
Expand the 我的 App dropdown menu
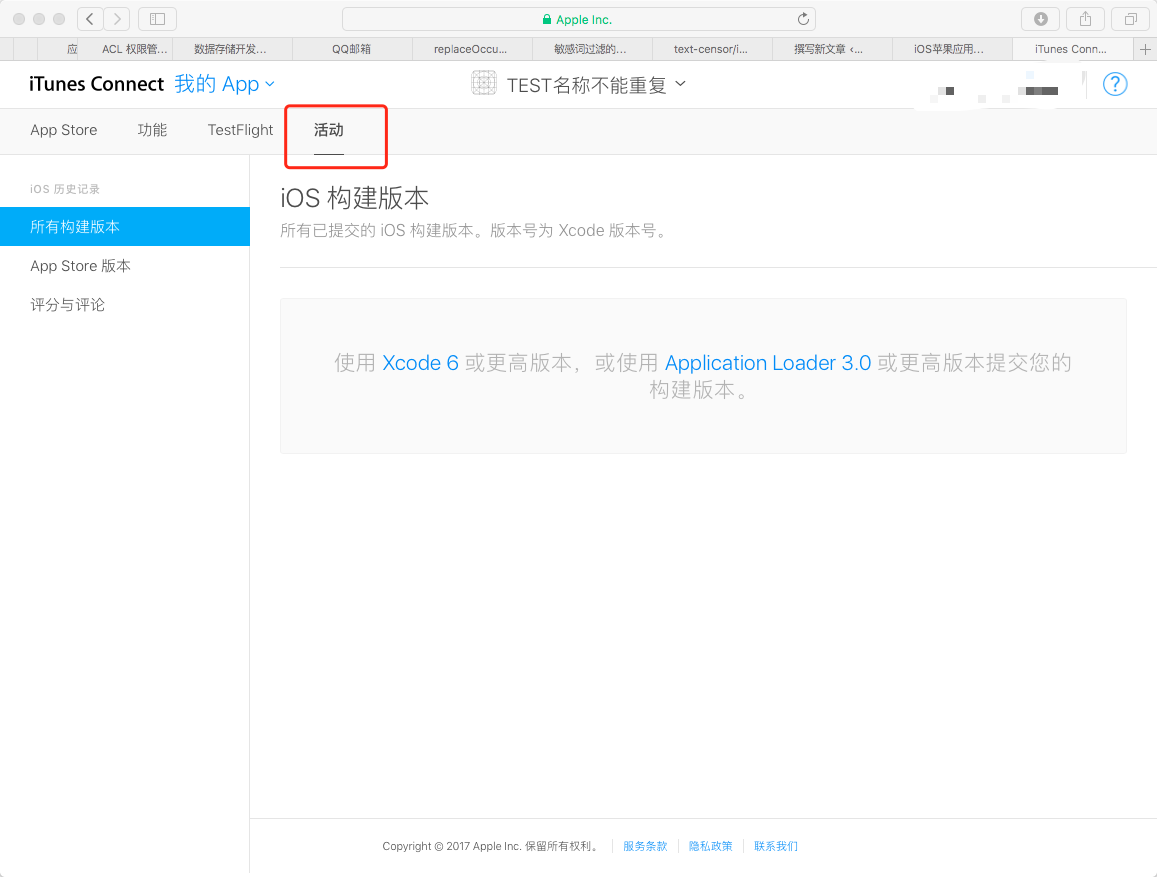[224, 84]
